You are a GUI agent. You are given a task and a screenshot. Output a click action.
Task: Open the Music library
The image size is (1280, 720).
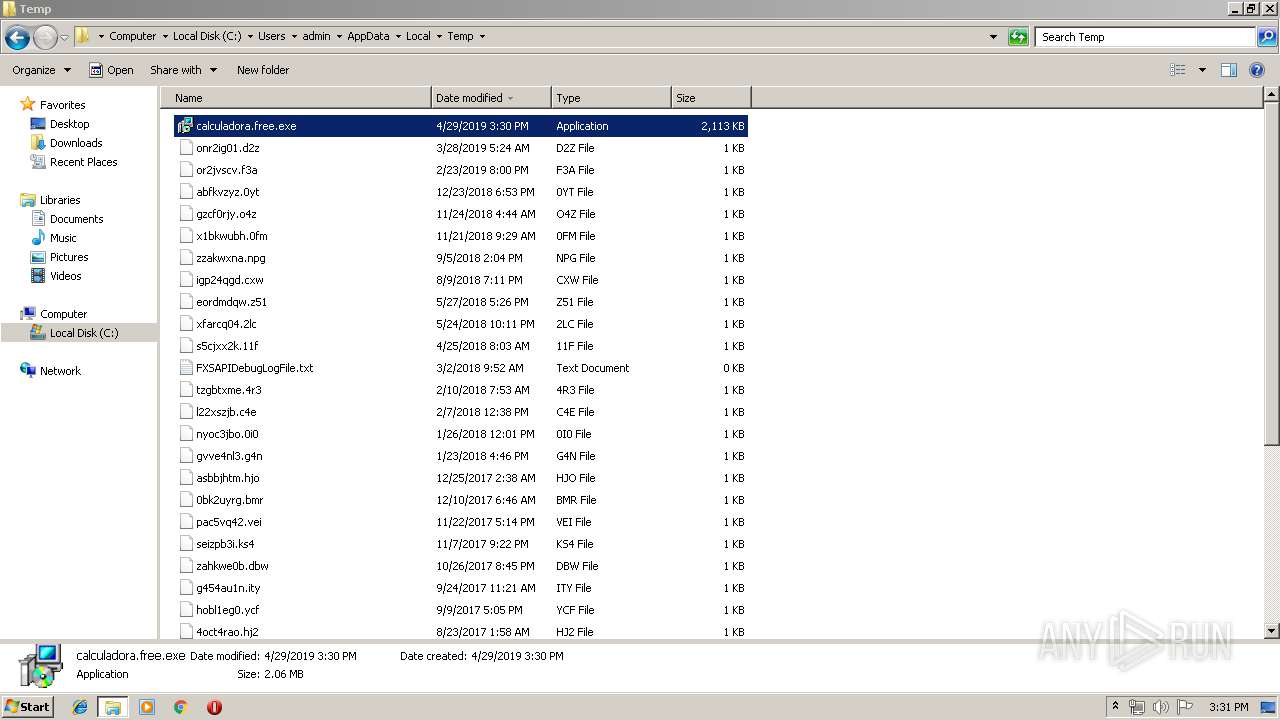tap(63, 238)
